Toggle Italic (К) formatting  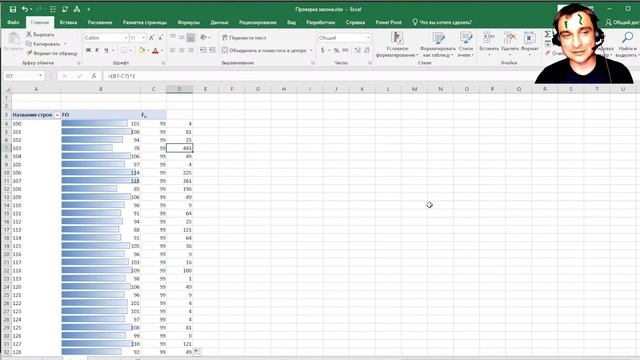[x=97, y=50]
